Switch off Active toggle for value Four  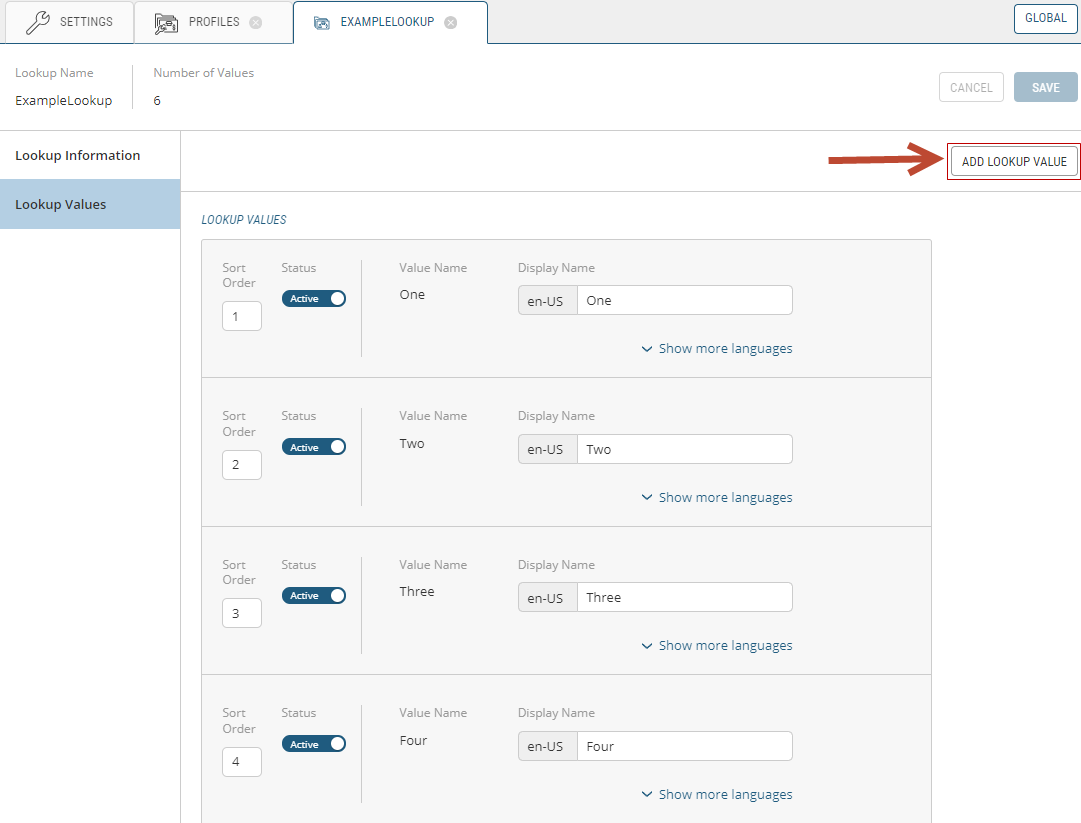coord(314,744)
